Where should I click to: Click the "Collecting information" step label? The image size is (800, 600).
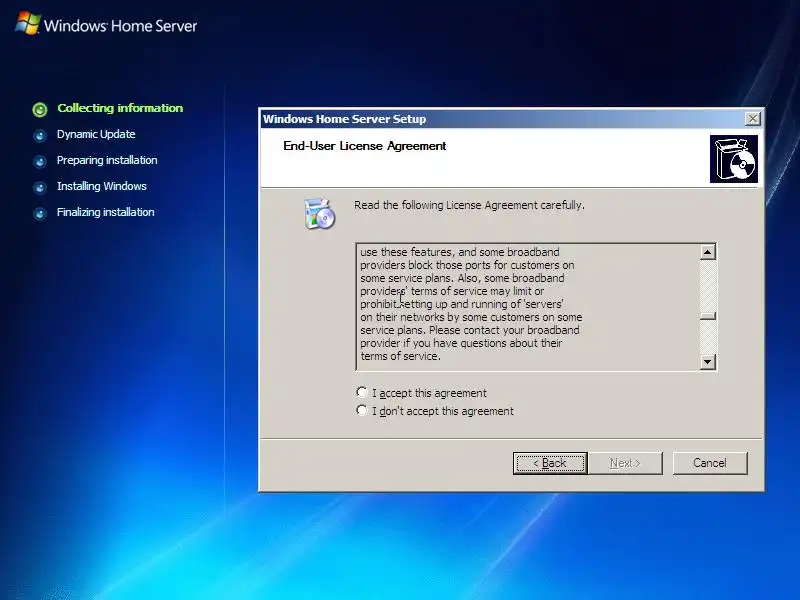click(x=120, y=108)
